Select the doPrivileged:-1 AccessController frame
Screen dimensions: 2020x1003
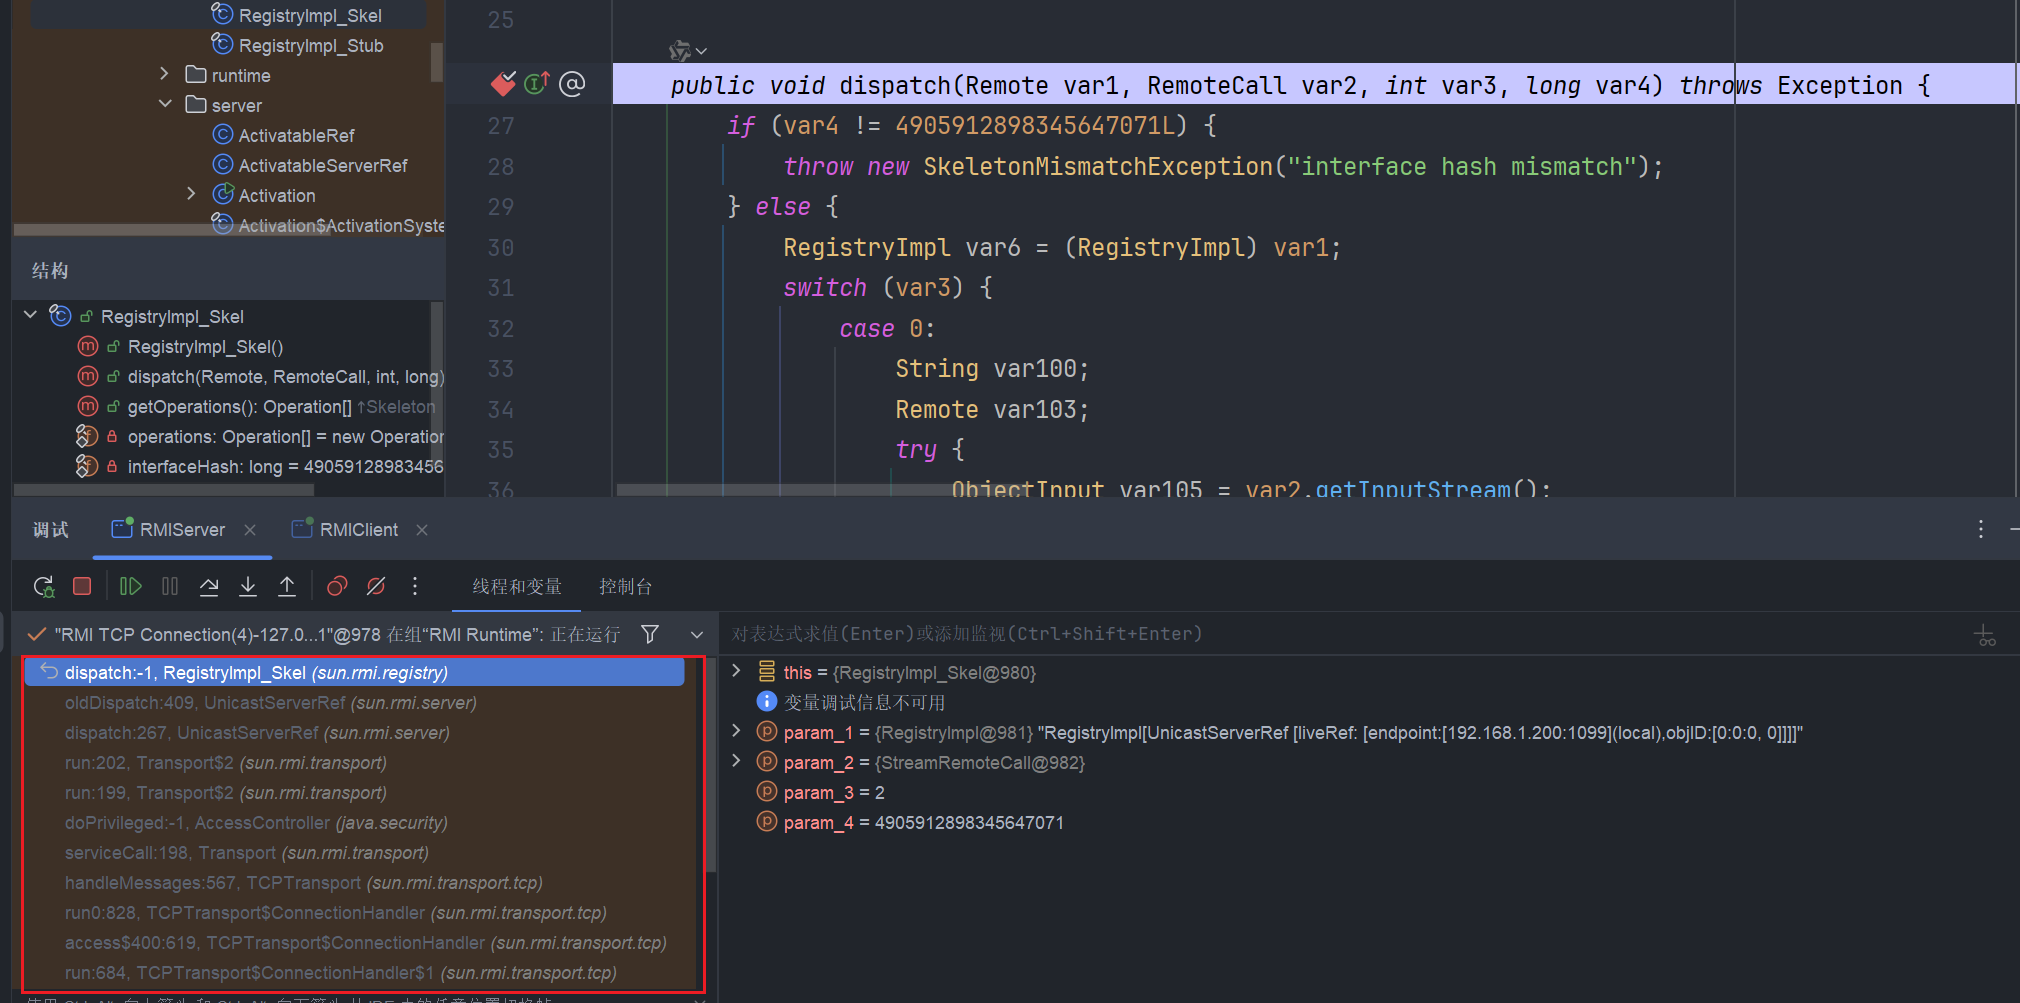click(x=256, y=823)
